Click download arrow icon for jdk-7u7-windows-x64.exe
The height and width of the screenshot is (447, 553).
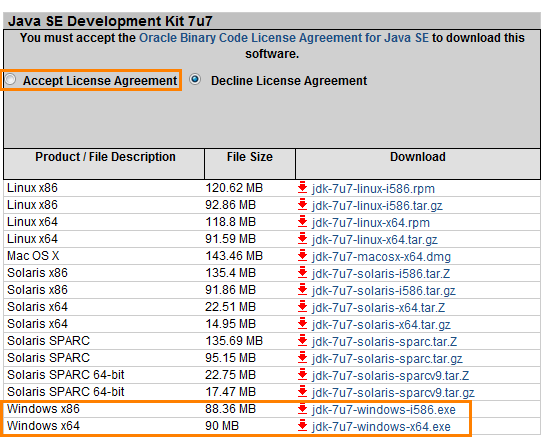(302, 426)
